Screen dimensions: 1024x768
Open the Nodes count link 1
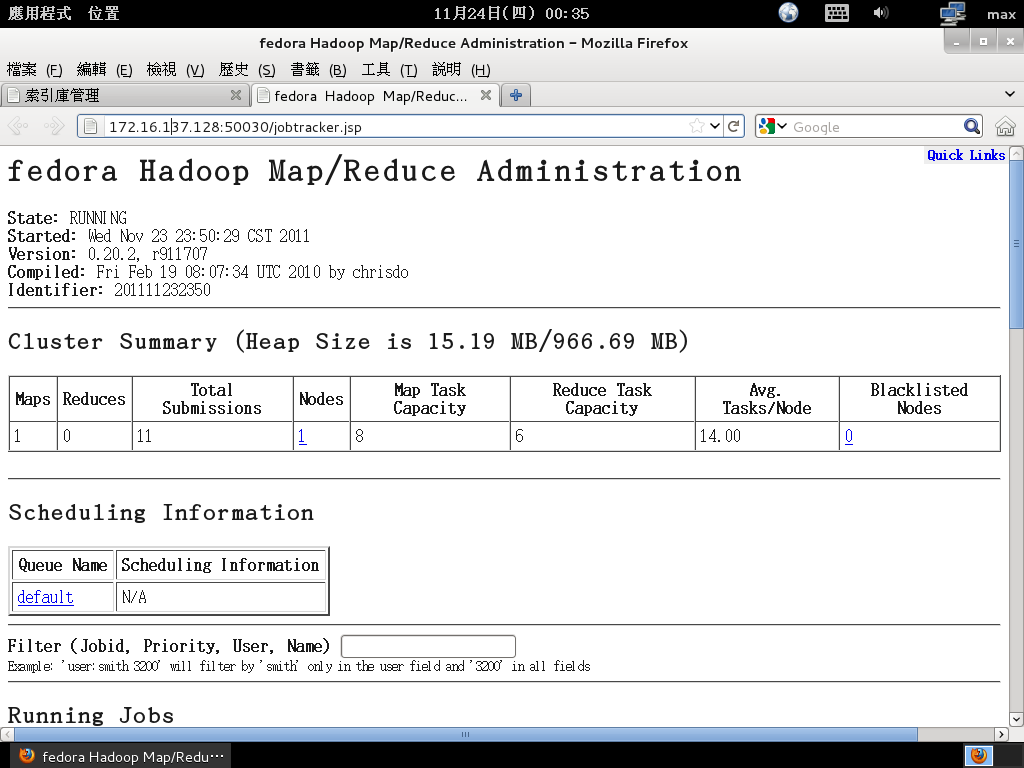pyautogui.click(x=302, y=436)
